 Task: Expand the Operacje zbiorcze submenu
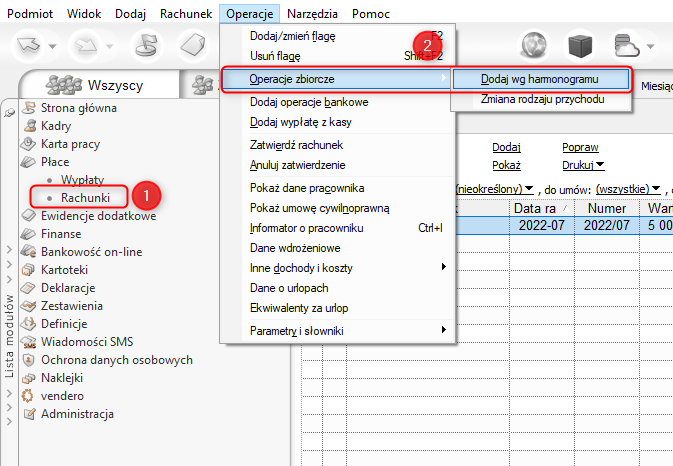pyautogui.click(x=337, y=79)
